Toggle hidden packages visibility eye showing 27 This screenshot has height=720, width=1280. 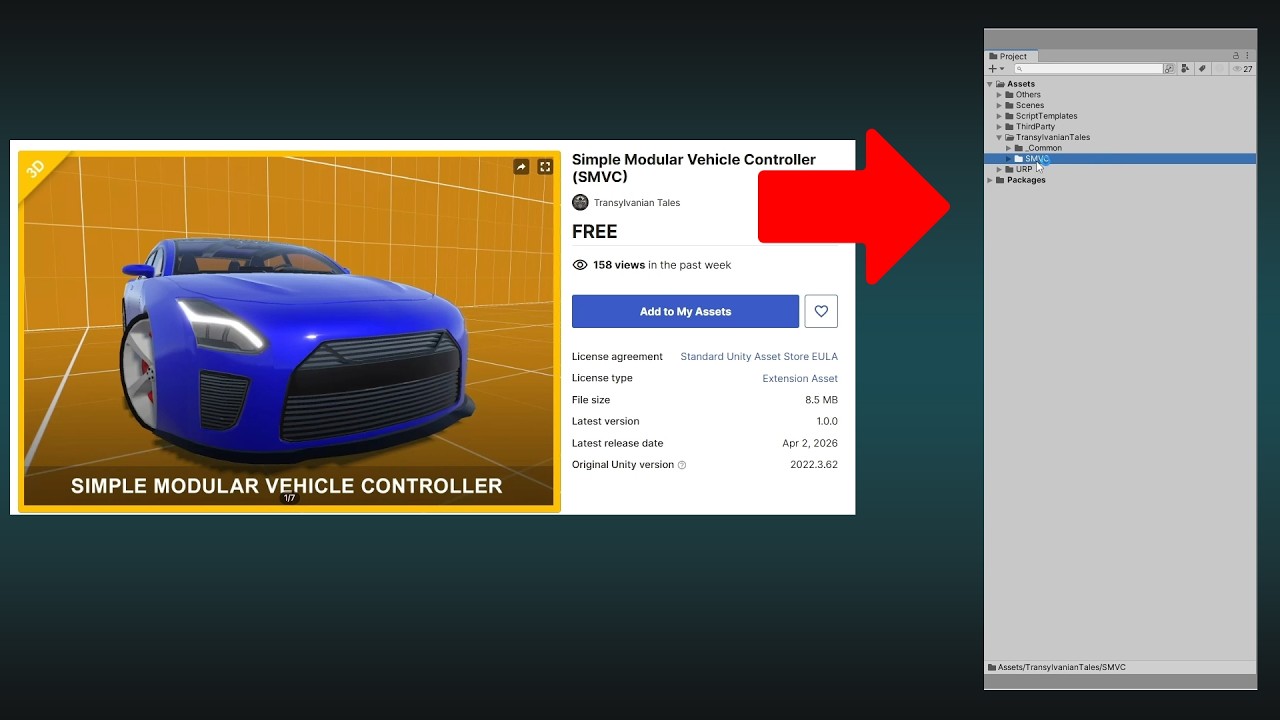1243,69
